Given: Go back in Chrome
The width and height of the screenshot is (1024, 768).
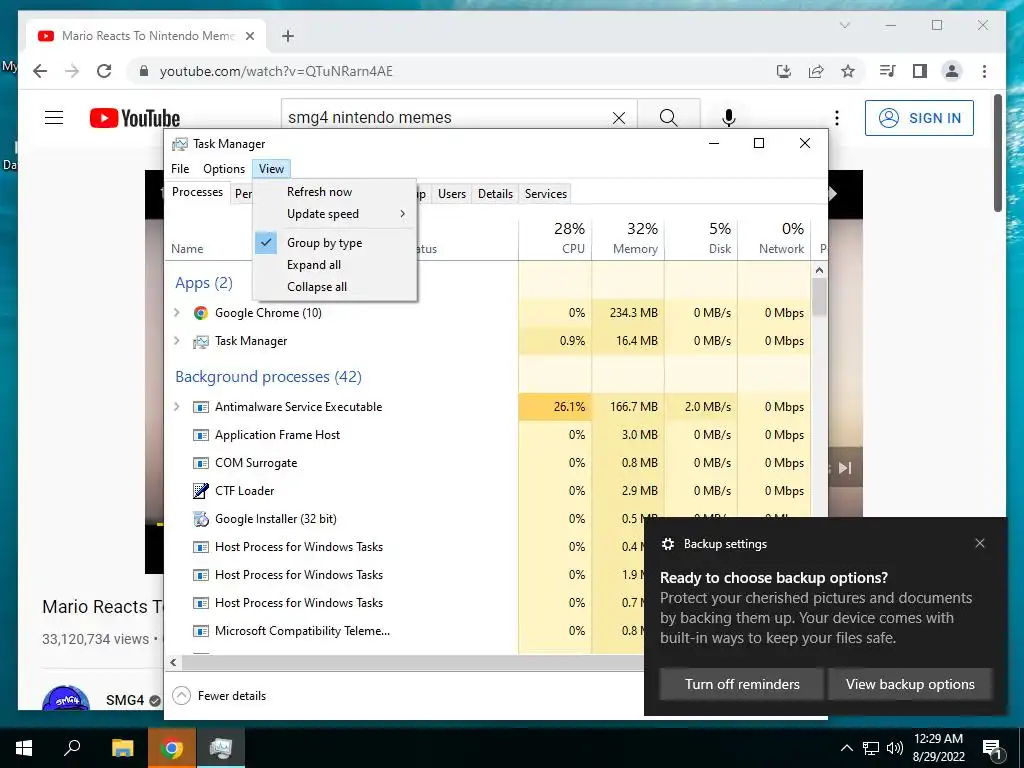Looking at the screenshot, I should point(40,71).
